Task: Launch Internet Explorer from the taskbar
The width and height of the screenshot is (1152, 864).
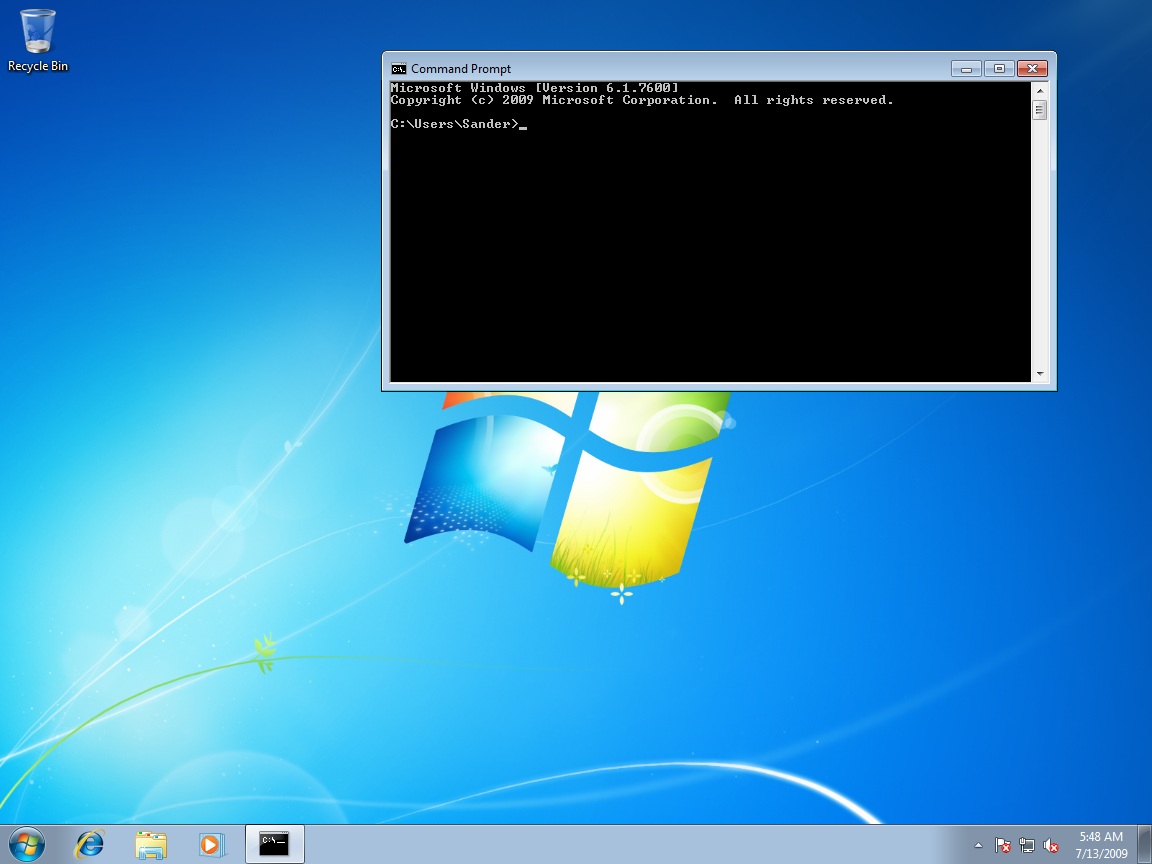Action: click(x=90, y=844)
